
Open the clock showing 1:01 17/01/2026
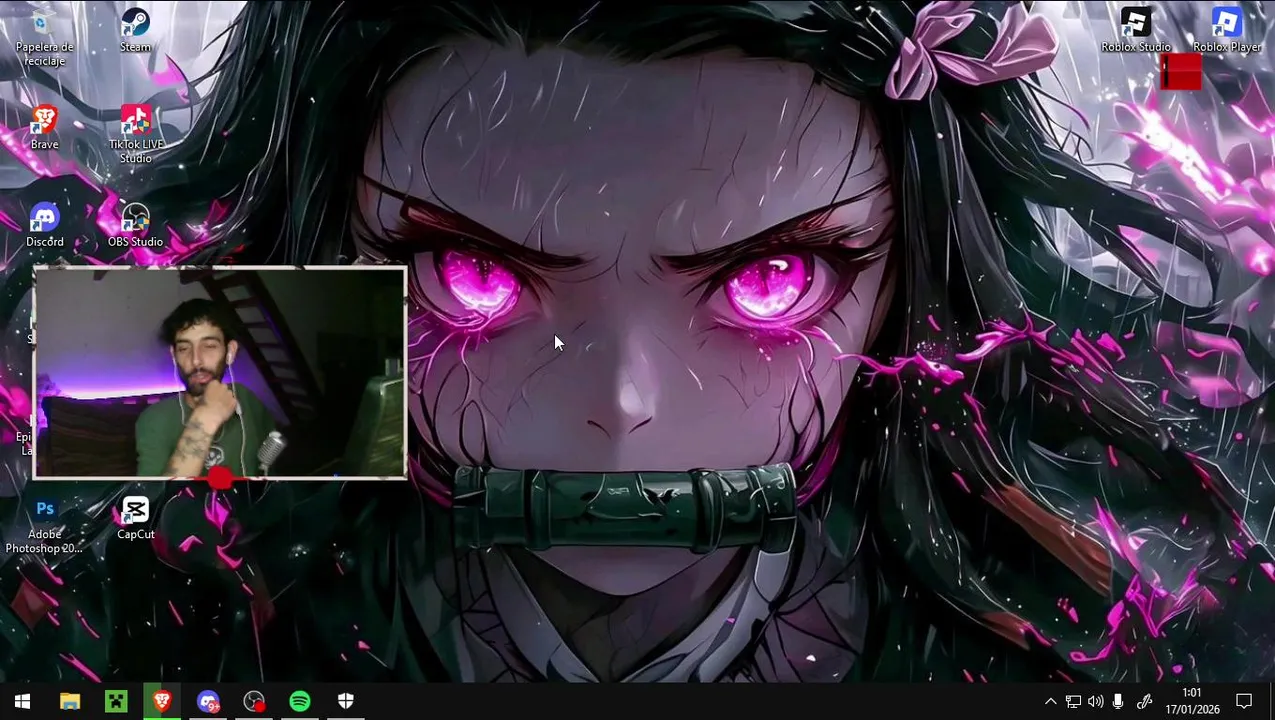(x=1192, y=701)
